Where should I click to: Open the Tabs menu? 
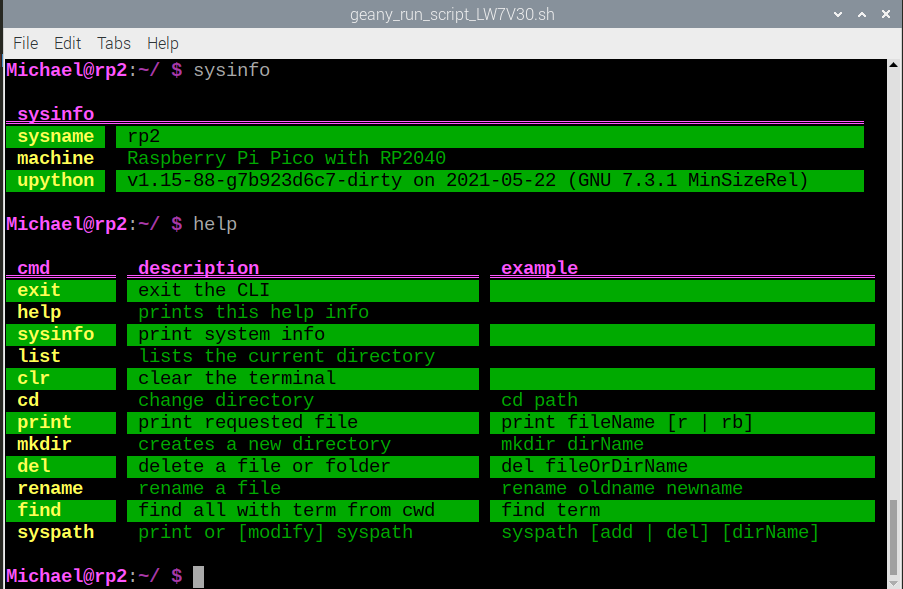113,43
